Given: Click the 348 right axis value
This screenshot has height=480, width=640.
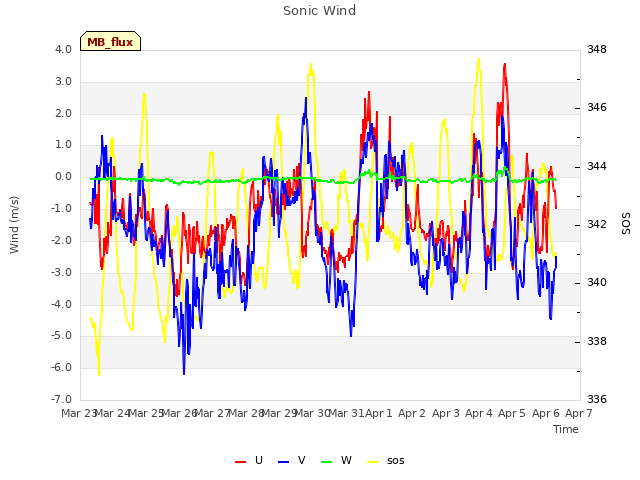Looking at the screenshot, I should (597, 50).
